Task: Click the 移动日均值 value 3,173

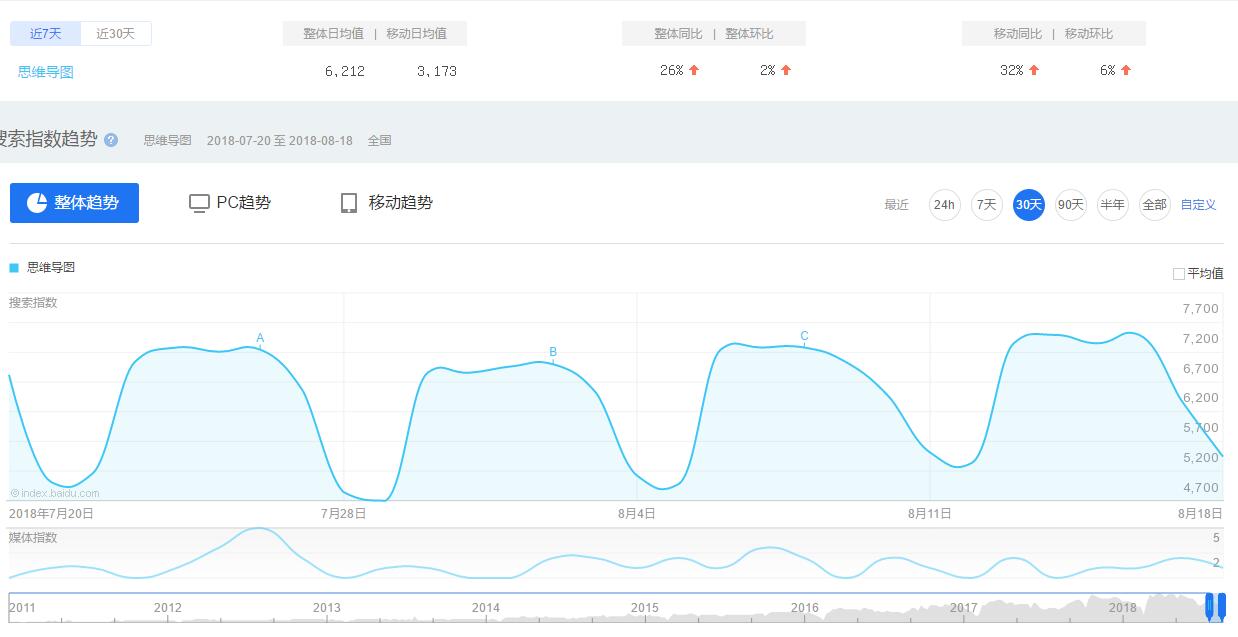Action: click(x=437, y=71)
